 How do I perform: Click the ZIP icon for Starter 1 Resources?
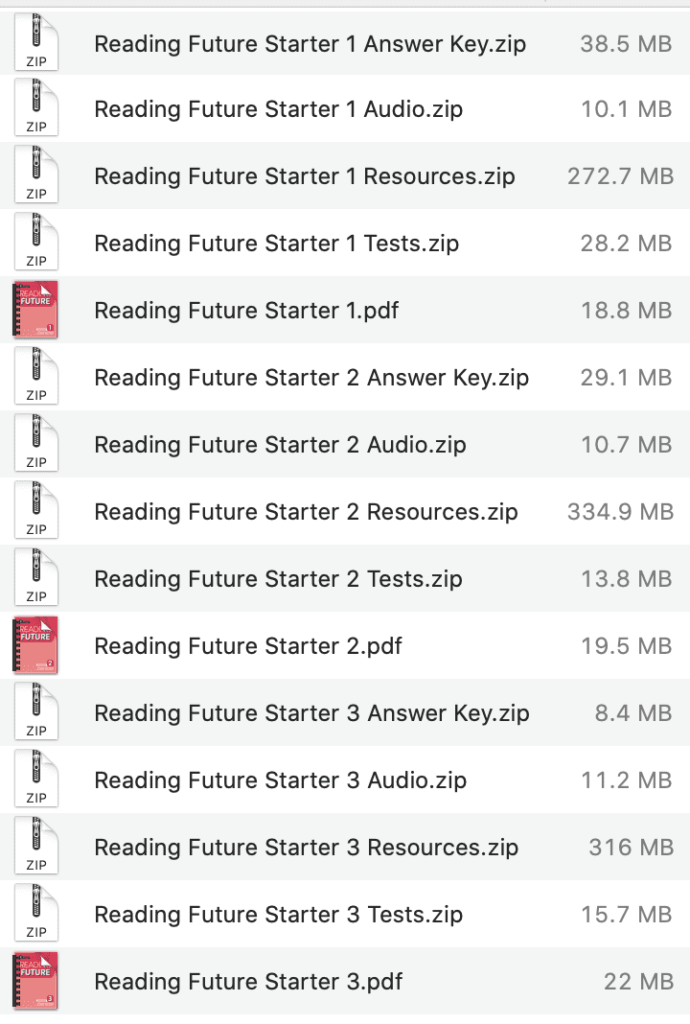coord(35,176)
